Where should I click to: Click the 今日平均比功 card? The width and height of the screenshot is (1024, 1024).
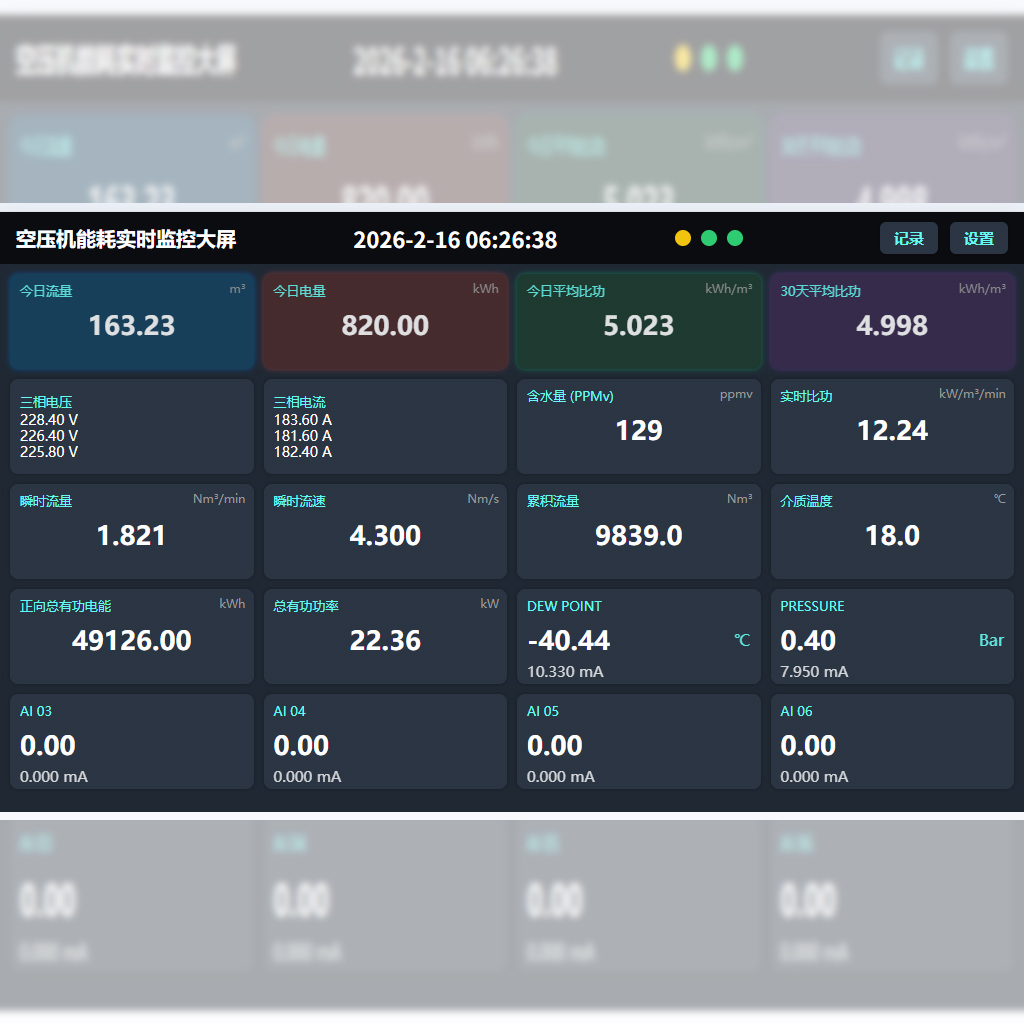[639, 321]
